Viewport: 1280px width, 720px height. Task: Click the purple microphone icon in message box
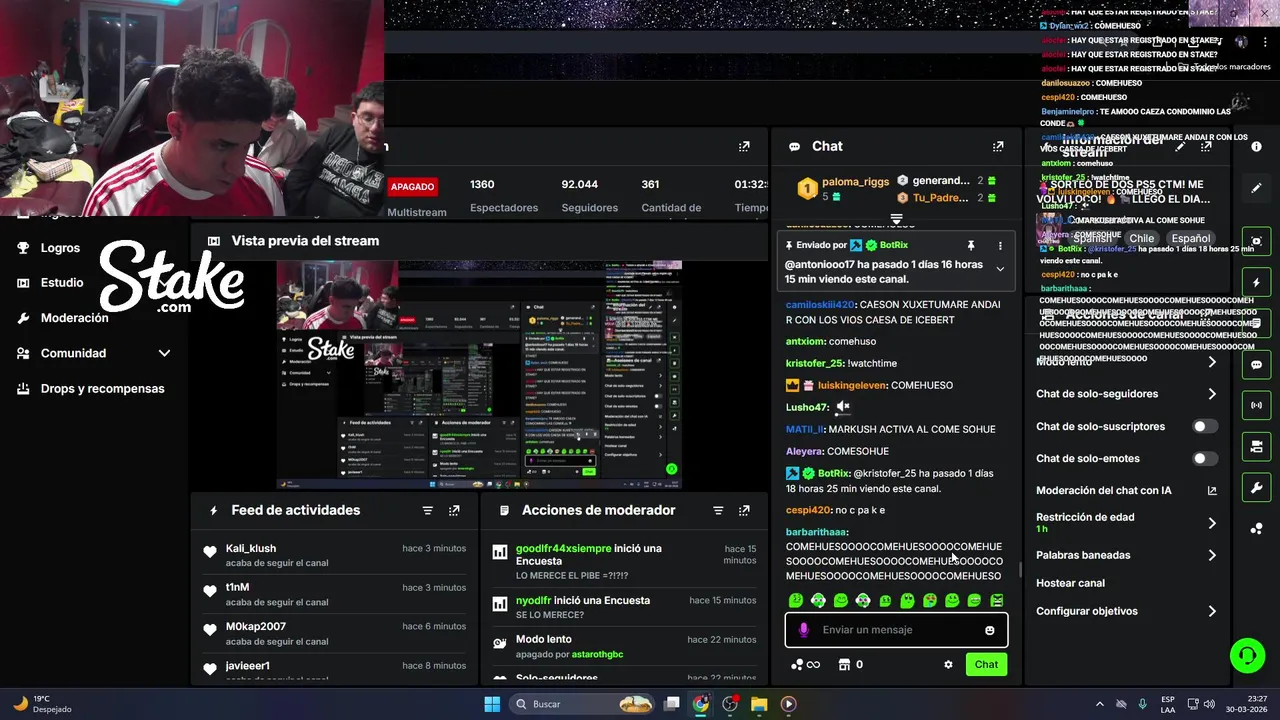[804, 630]
